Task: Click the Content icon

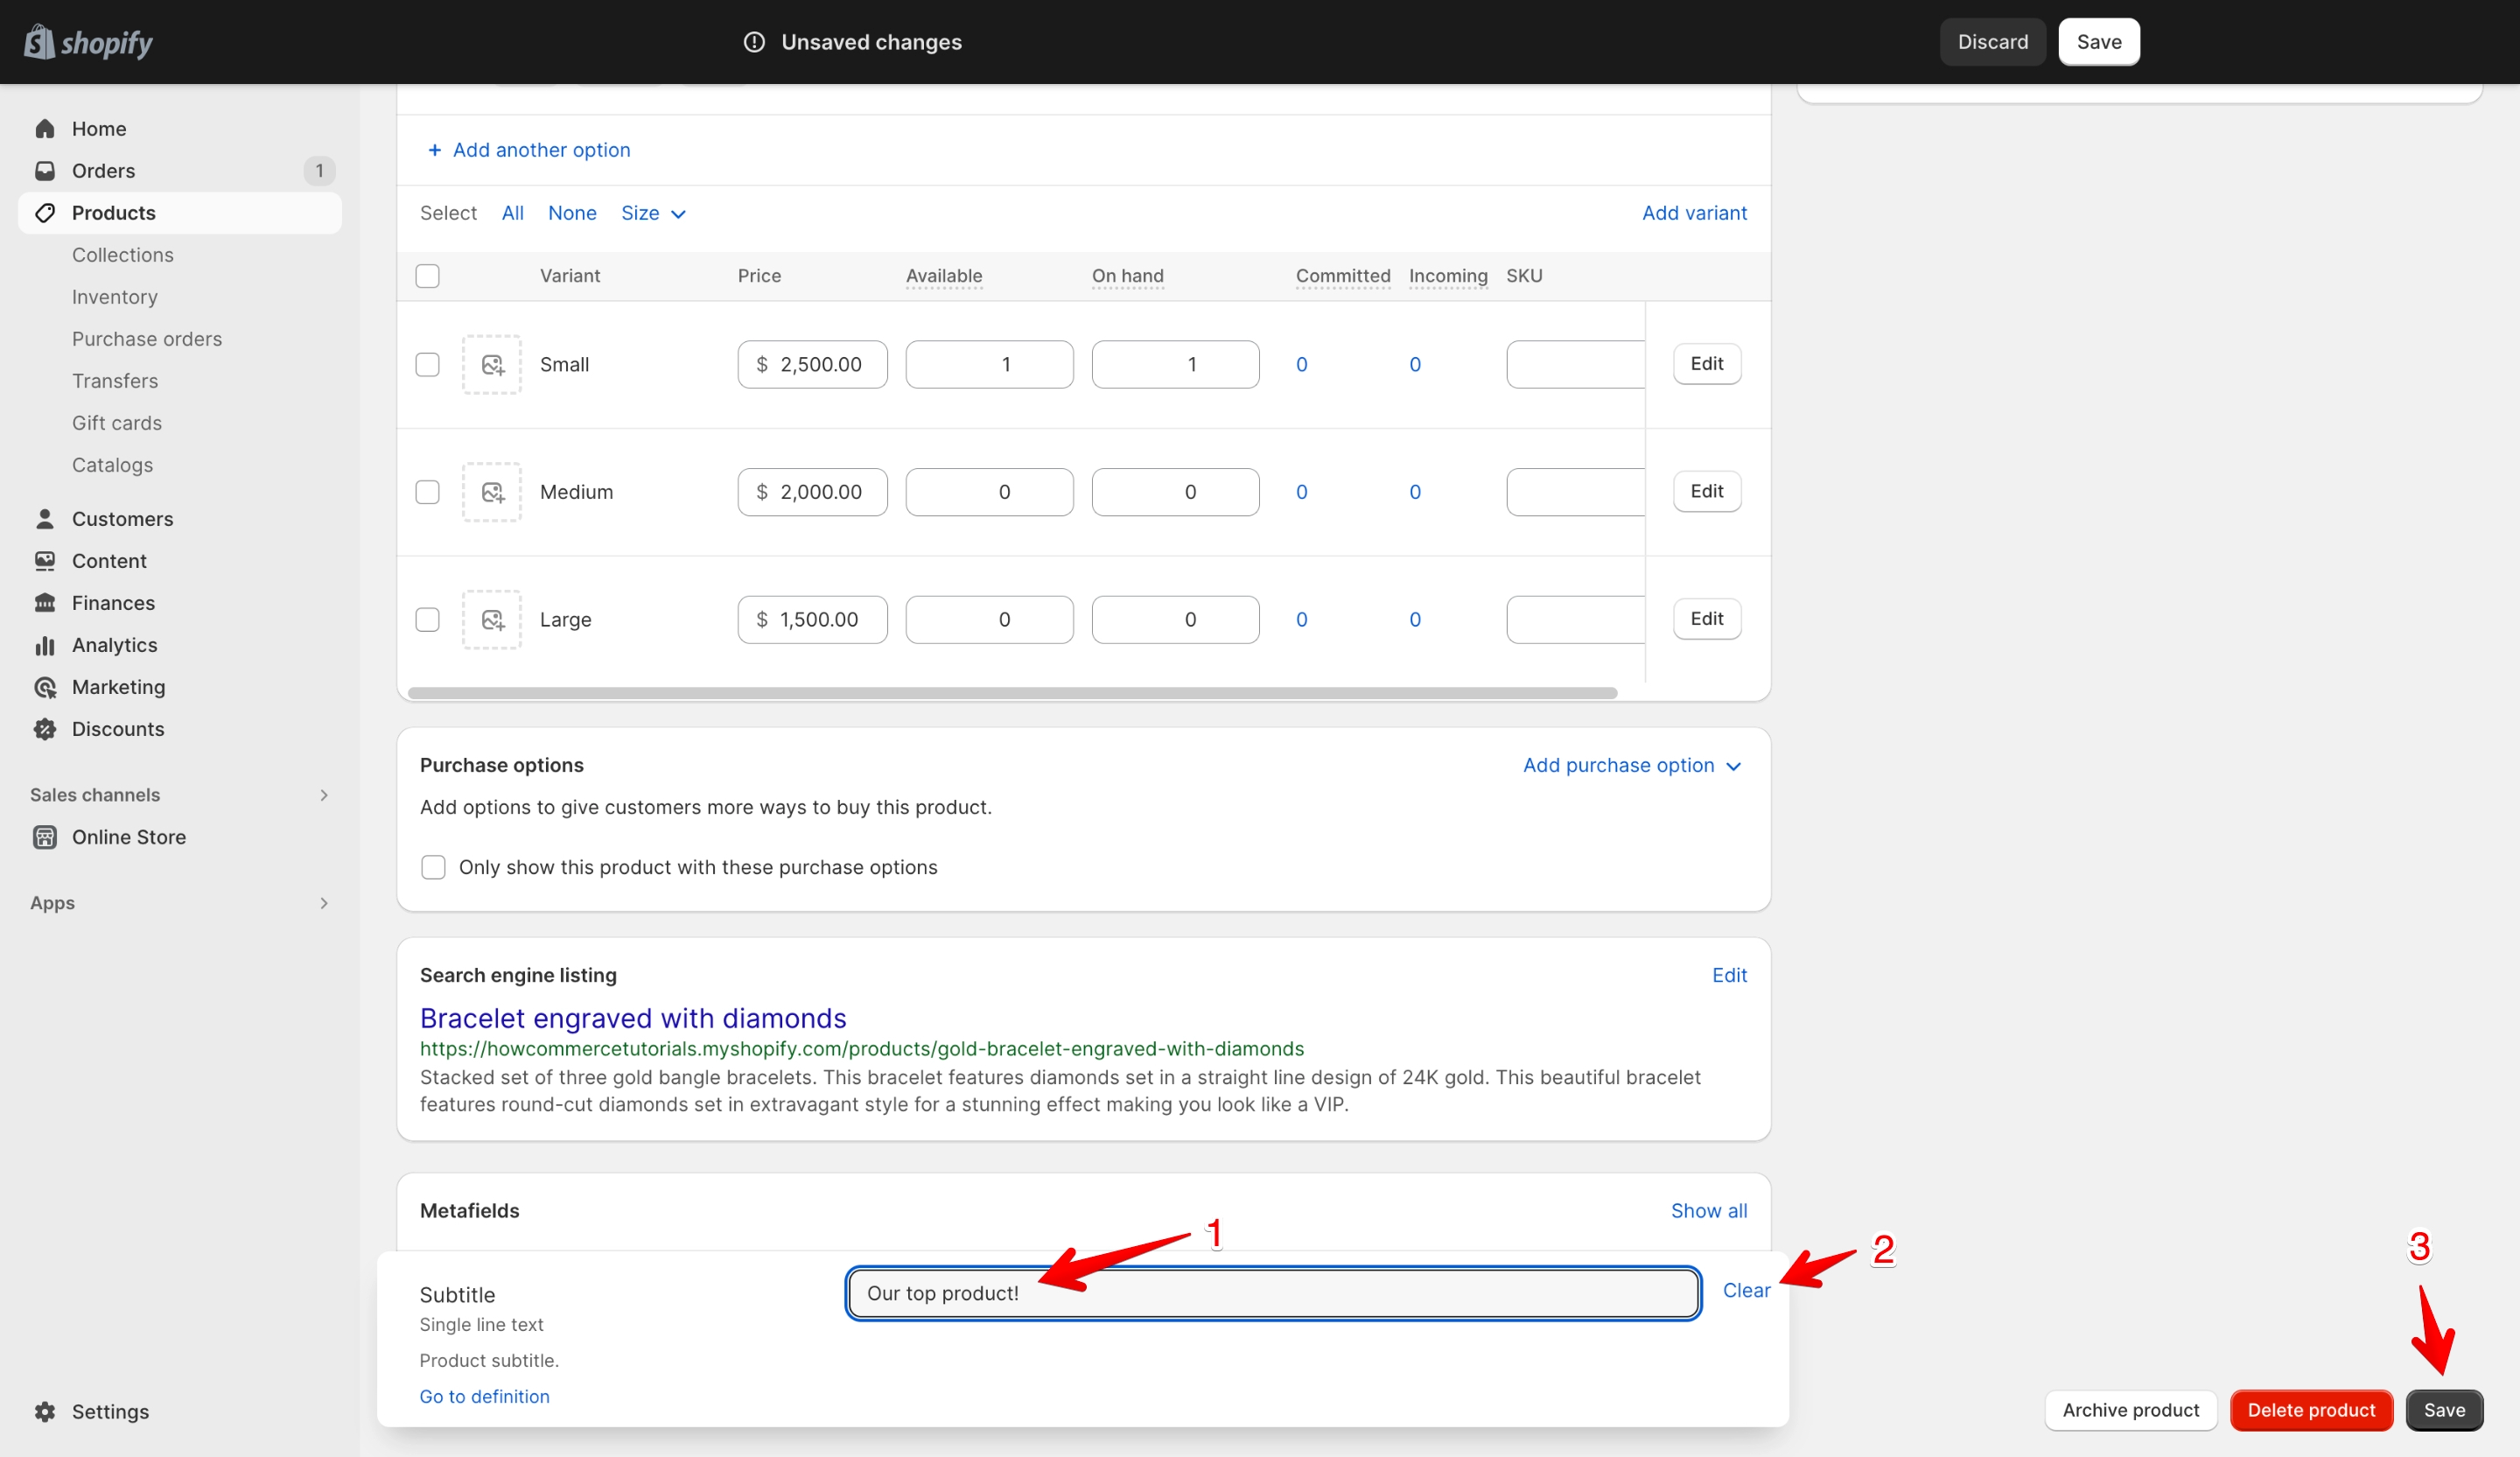Action: click(x=45, y=561)
